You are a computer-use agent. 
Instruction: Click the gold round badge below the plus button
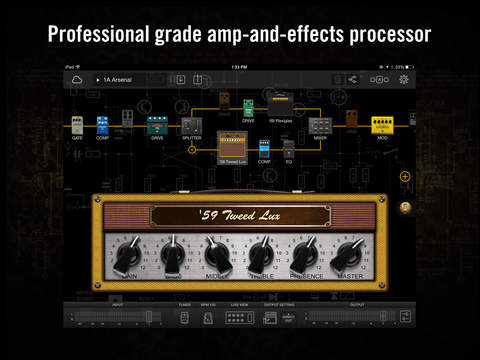[405, 208]
